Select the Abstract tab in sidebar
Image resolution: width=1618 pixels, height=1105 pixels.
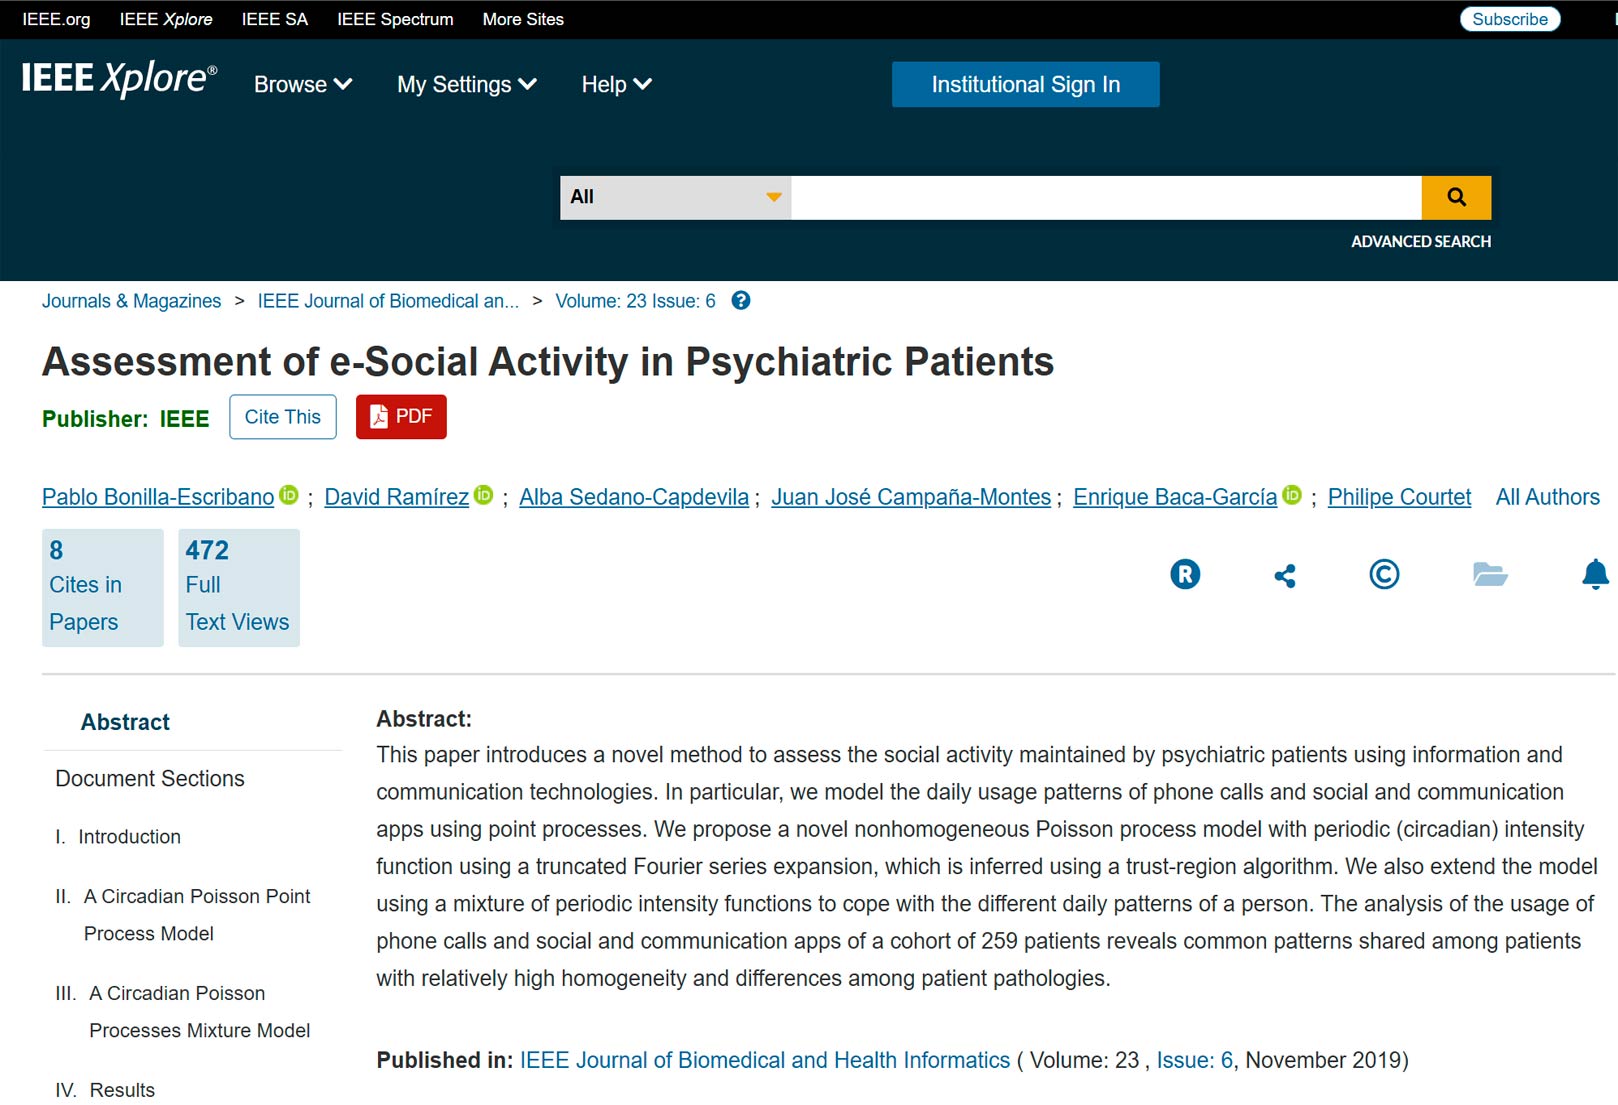tap(125, 722)
